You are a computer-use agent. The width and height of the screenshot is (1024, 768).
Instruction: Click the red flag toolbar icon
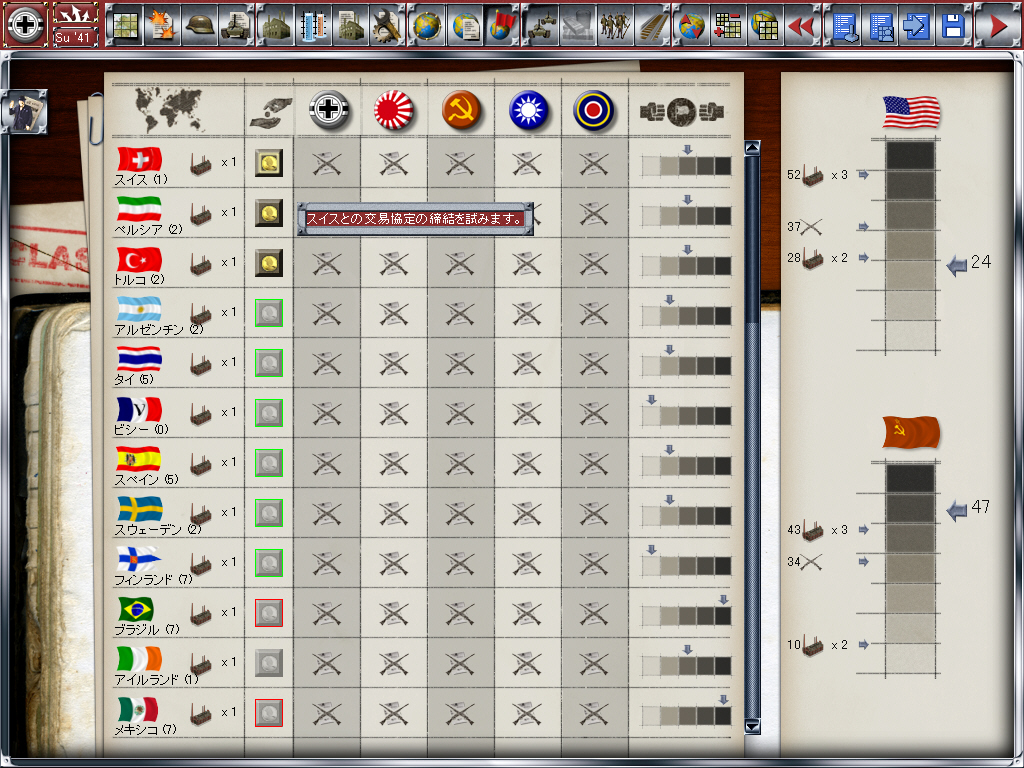coord(500,26)
